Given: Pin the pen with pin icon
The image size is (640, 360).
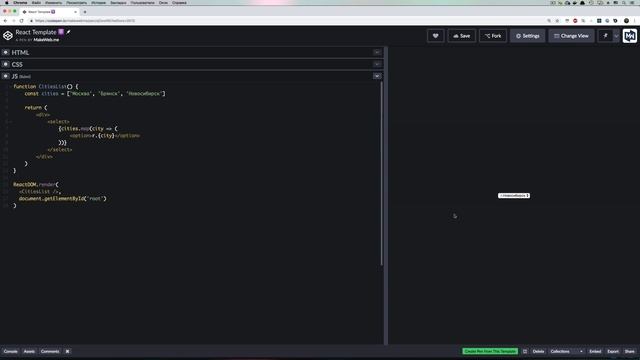Looking at the screenshot, I should point(605,36).
